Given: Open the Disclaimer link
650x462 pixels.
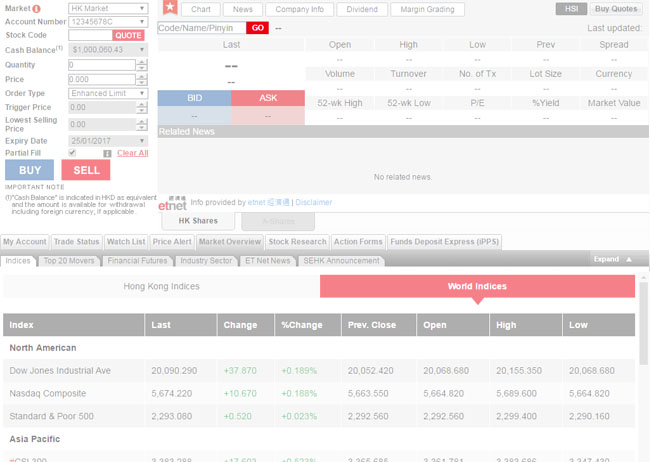Looking at the screenshot, I should (x=313, y=202).
